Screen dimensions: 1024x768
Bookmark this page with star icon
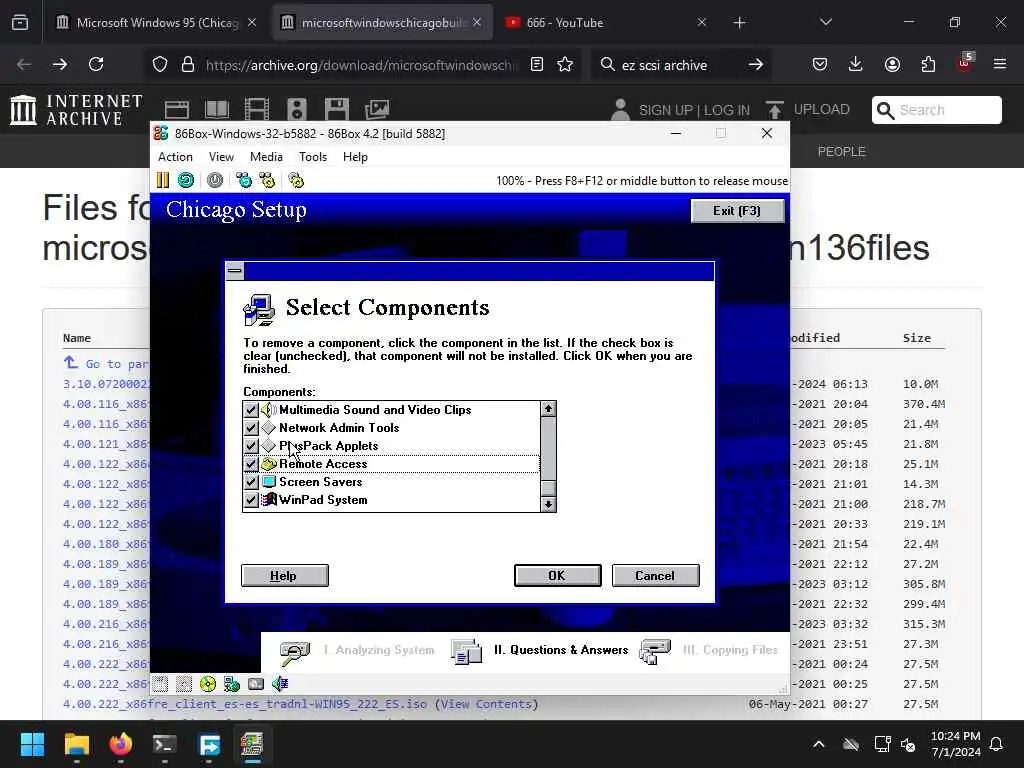point(565,64)
